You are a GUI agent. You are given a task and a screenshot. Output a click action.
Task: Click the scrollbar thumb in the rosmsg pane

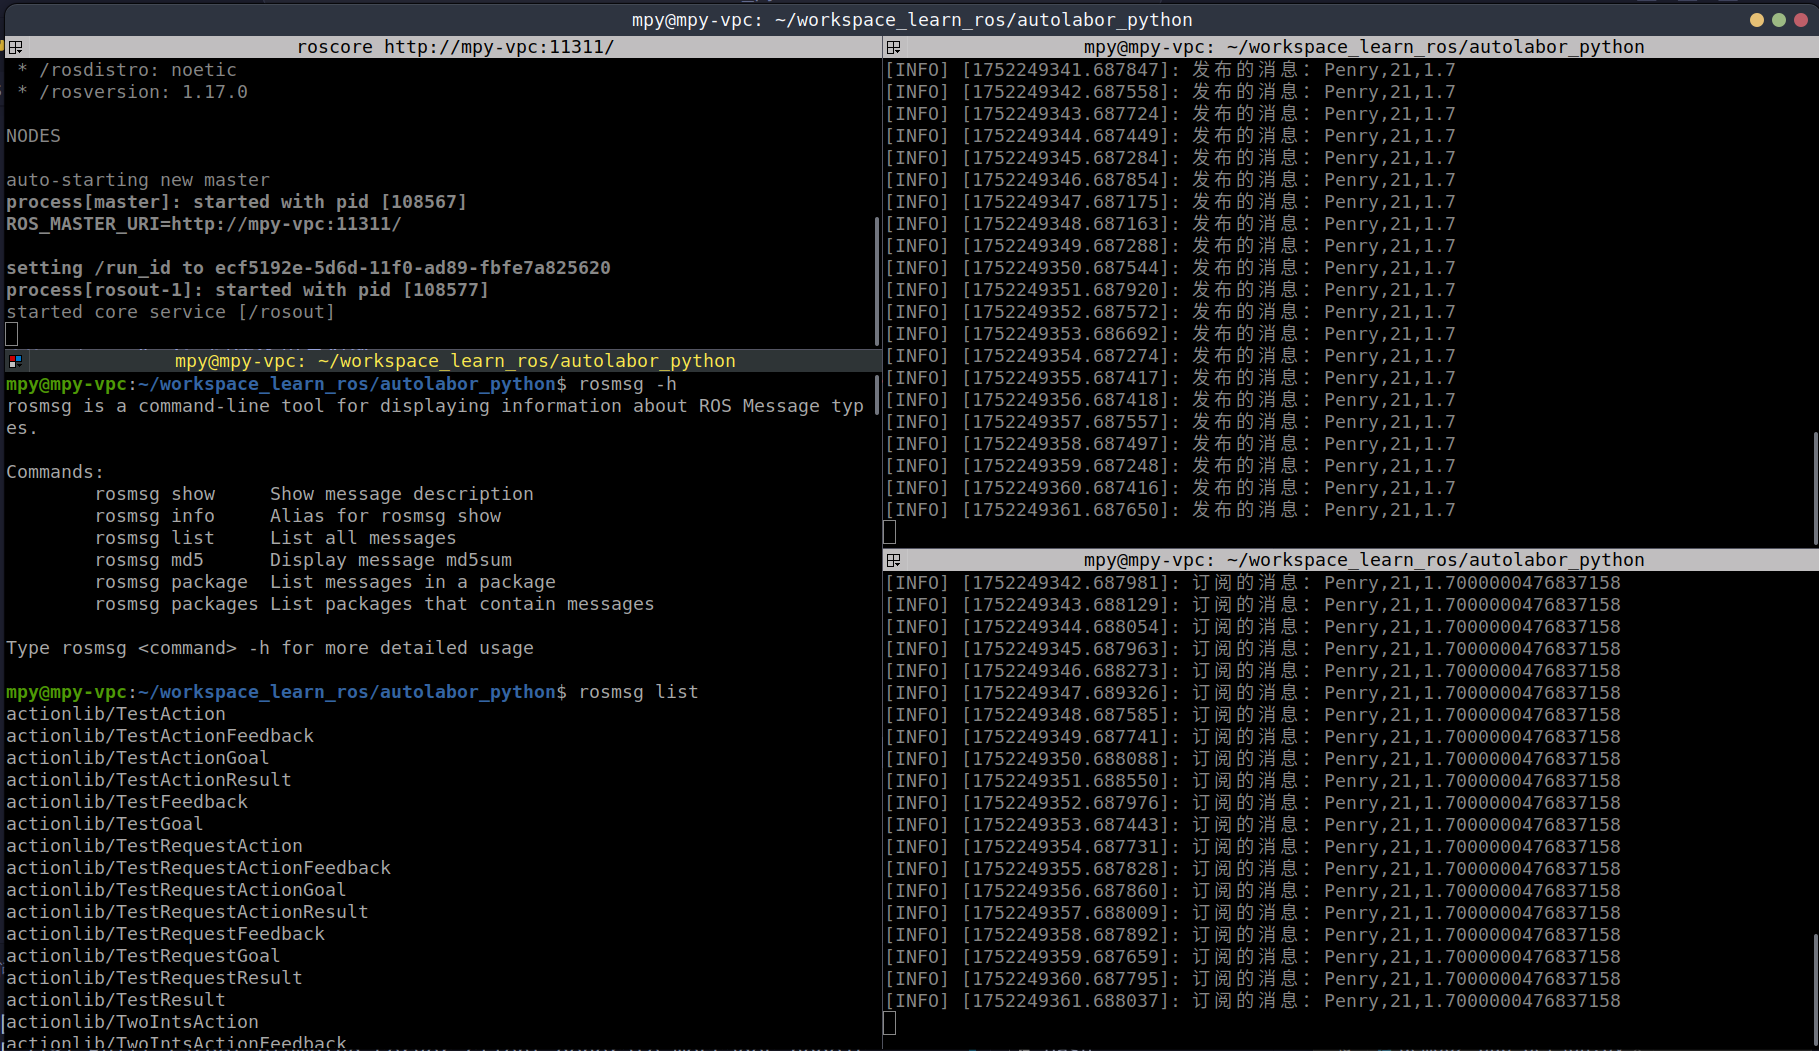pyautogui.click(x=877, y=394)
